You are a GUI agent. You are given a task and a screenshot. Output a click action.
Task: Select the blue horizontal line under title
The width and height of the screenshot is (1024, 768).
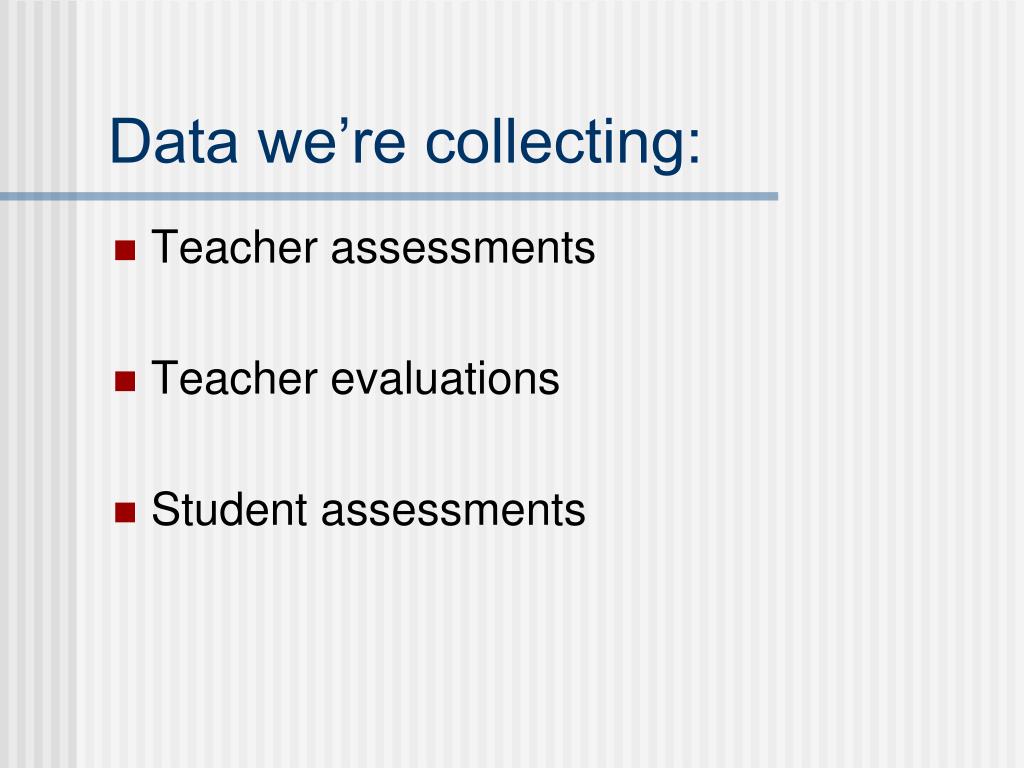point(389,196)
